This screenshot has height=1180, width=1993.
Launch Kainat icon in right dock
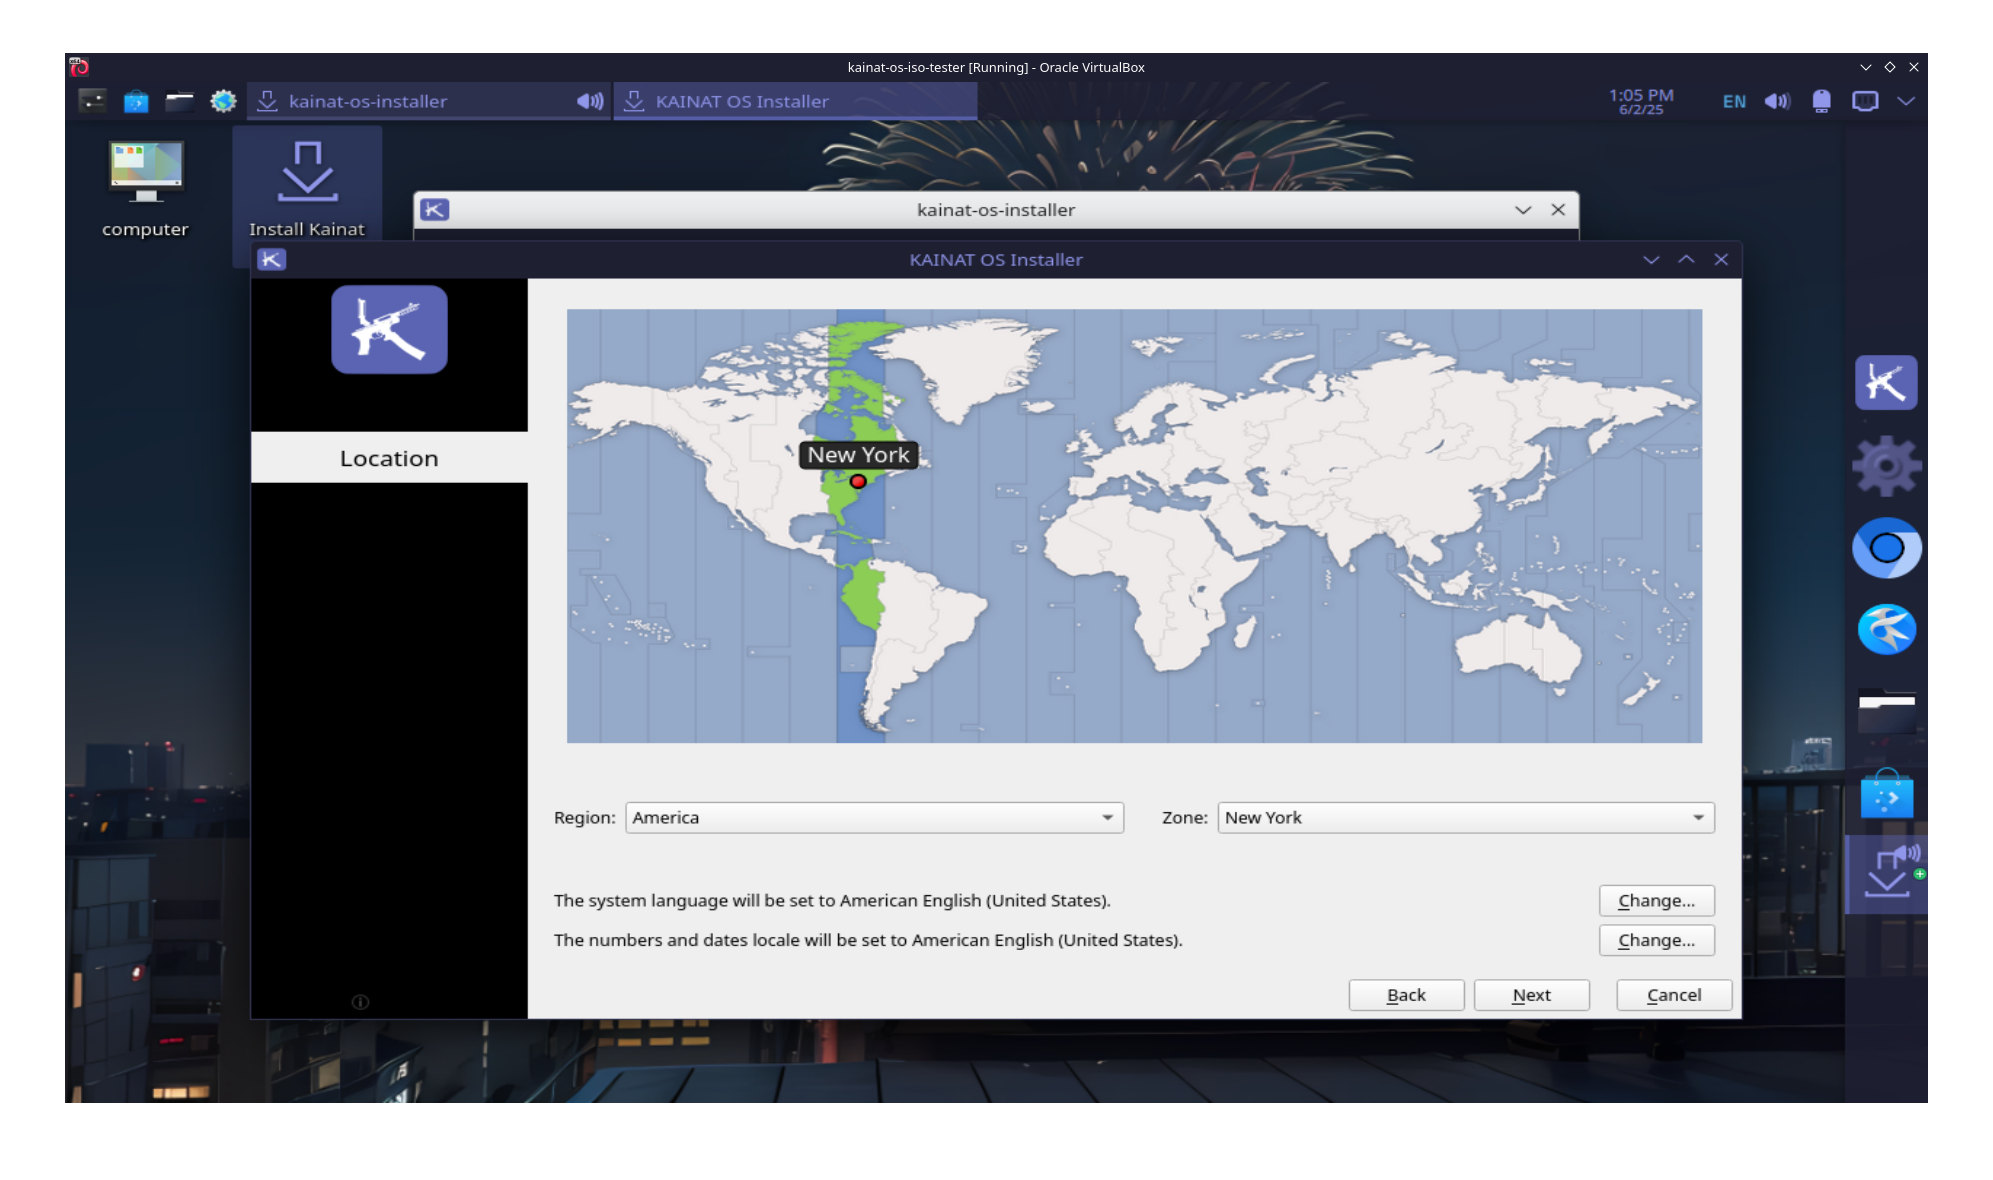click(1886, 382)
